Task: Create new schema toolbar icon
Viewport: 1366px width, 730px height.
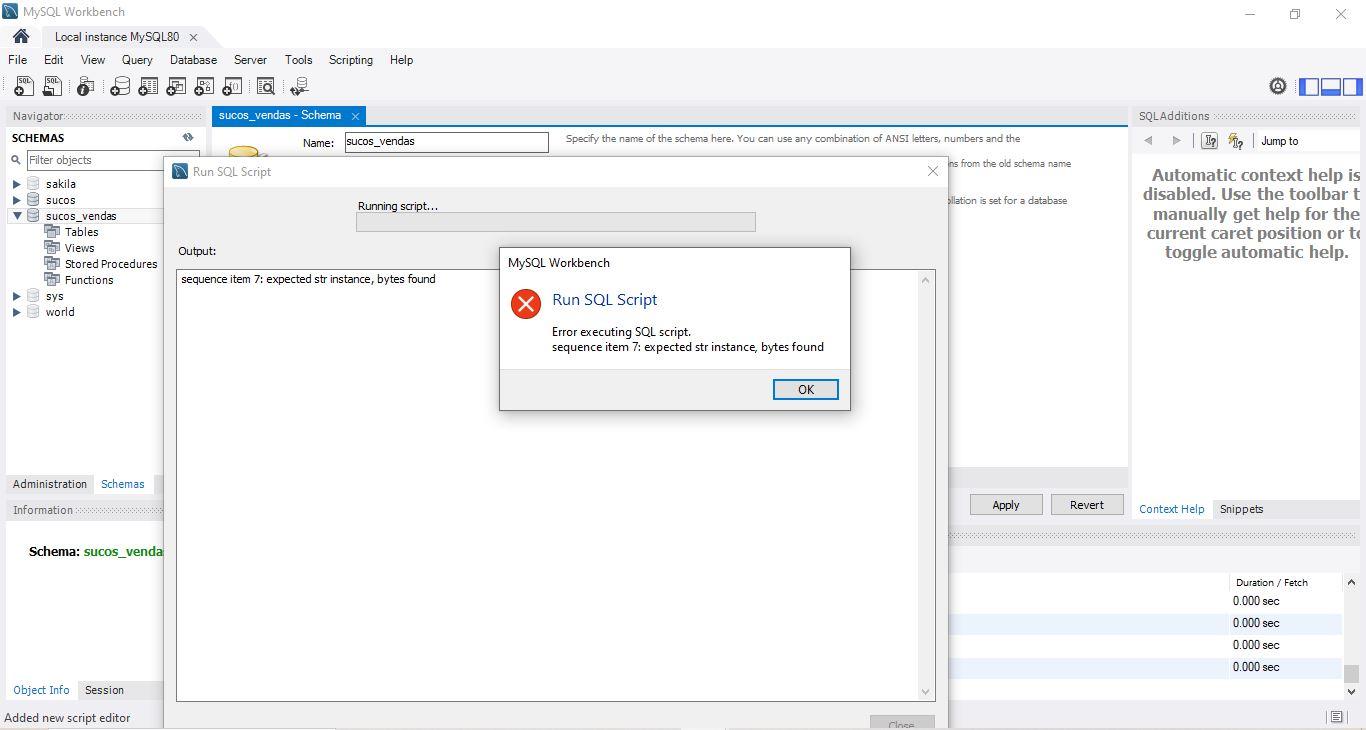Action: 120,87
